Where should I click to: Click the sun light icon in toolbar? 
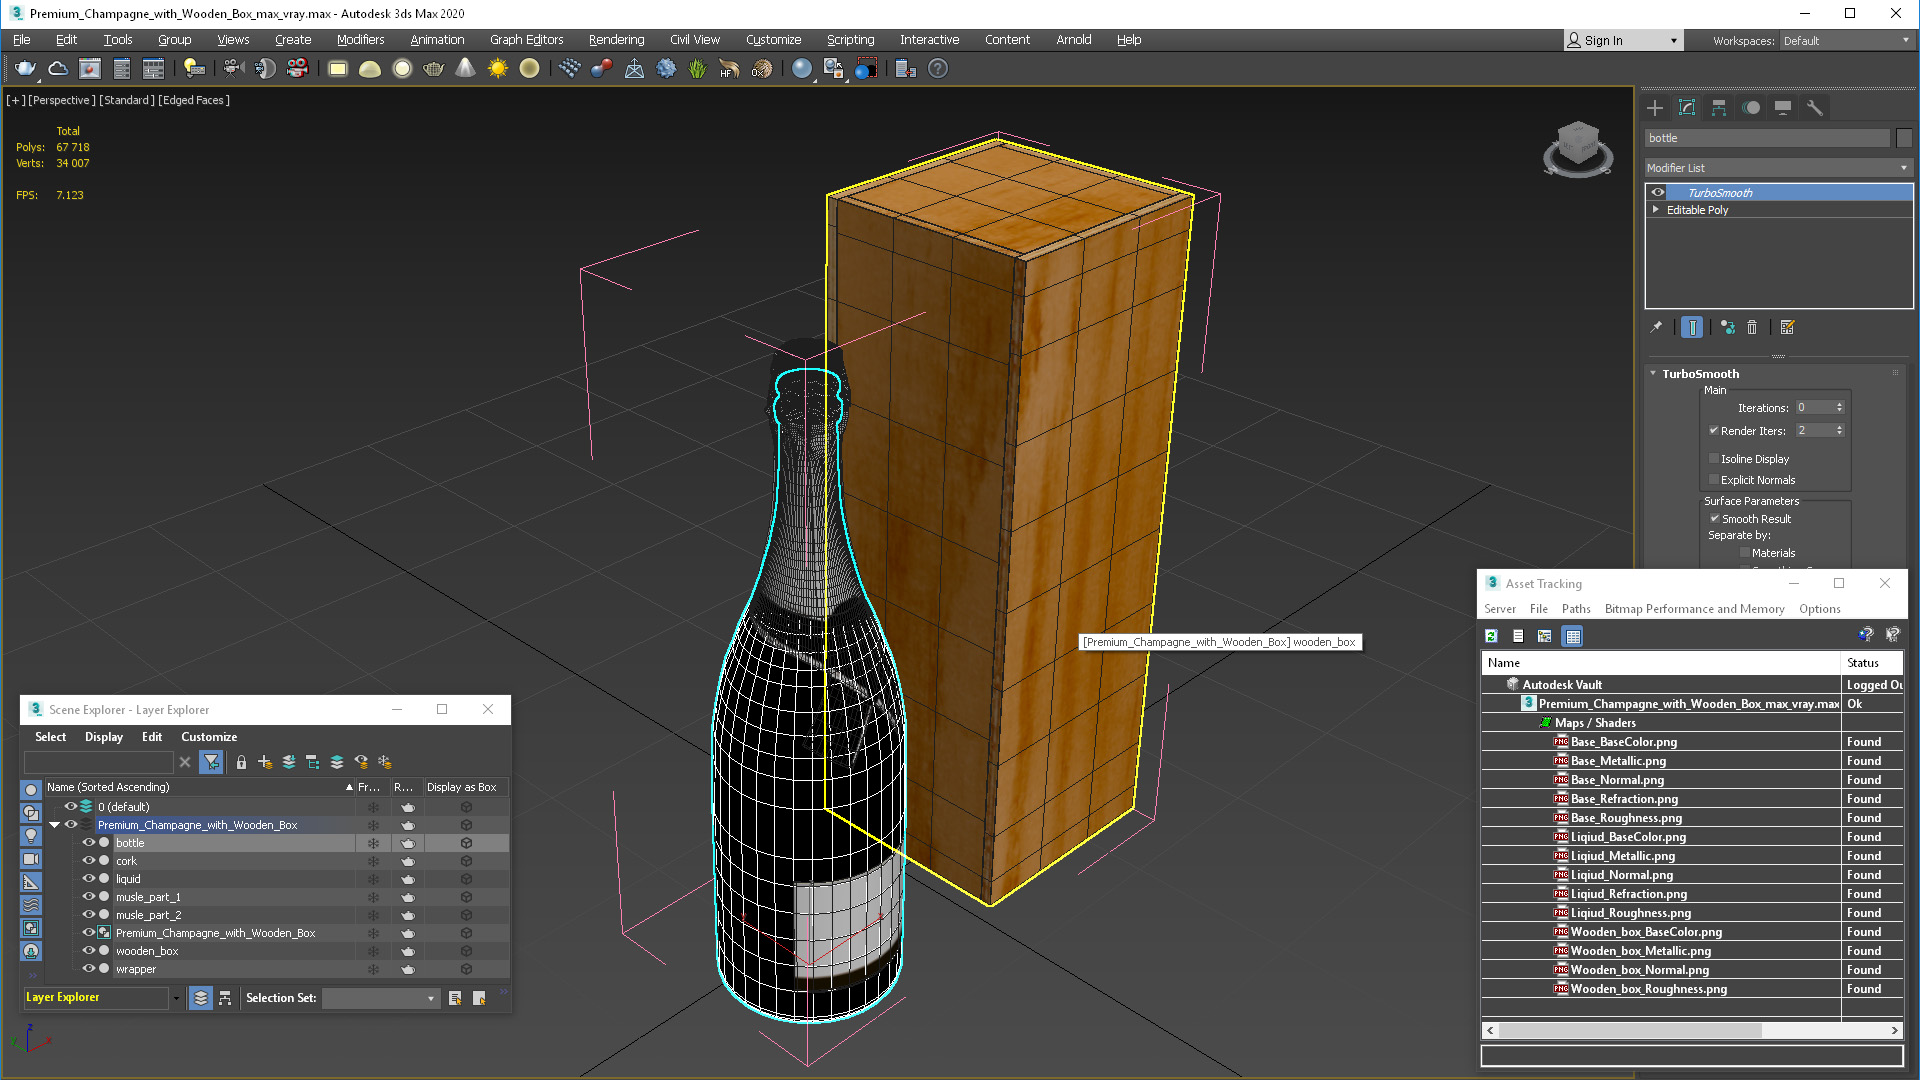point(497,68)
